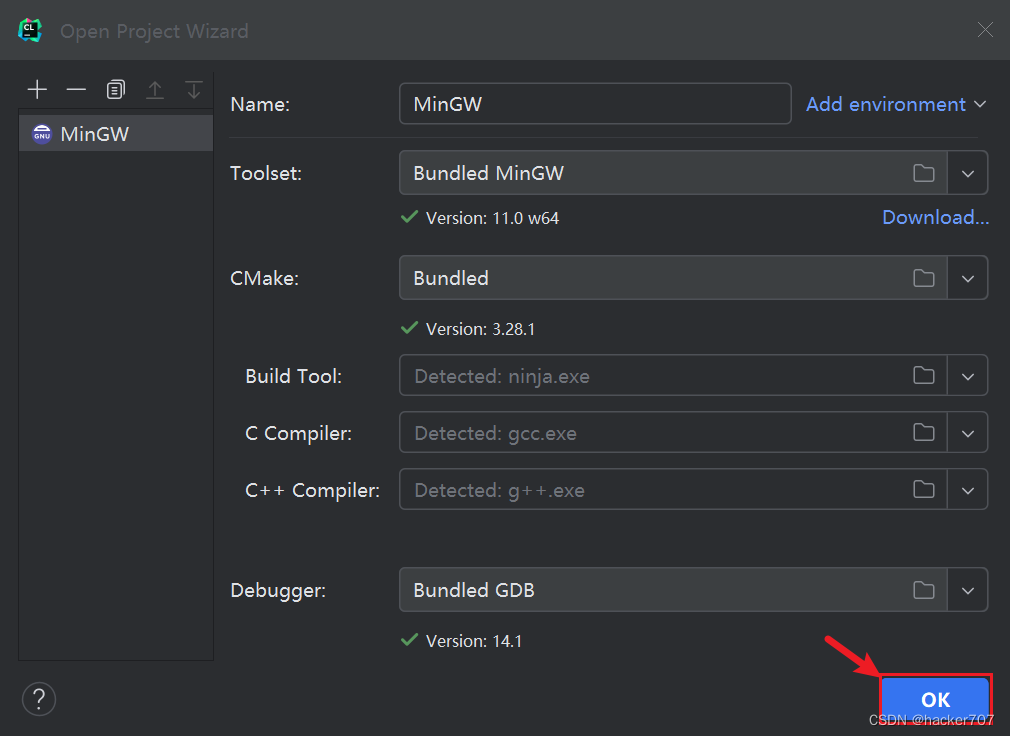Expand the Build Tool dropdown arrow

[x=967, y=375]
